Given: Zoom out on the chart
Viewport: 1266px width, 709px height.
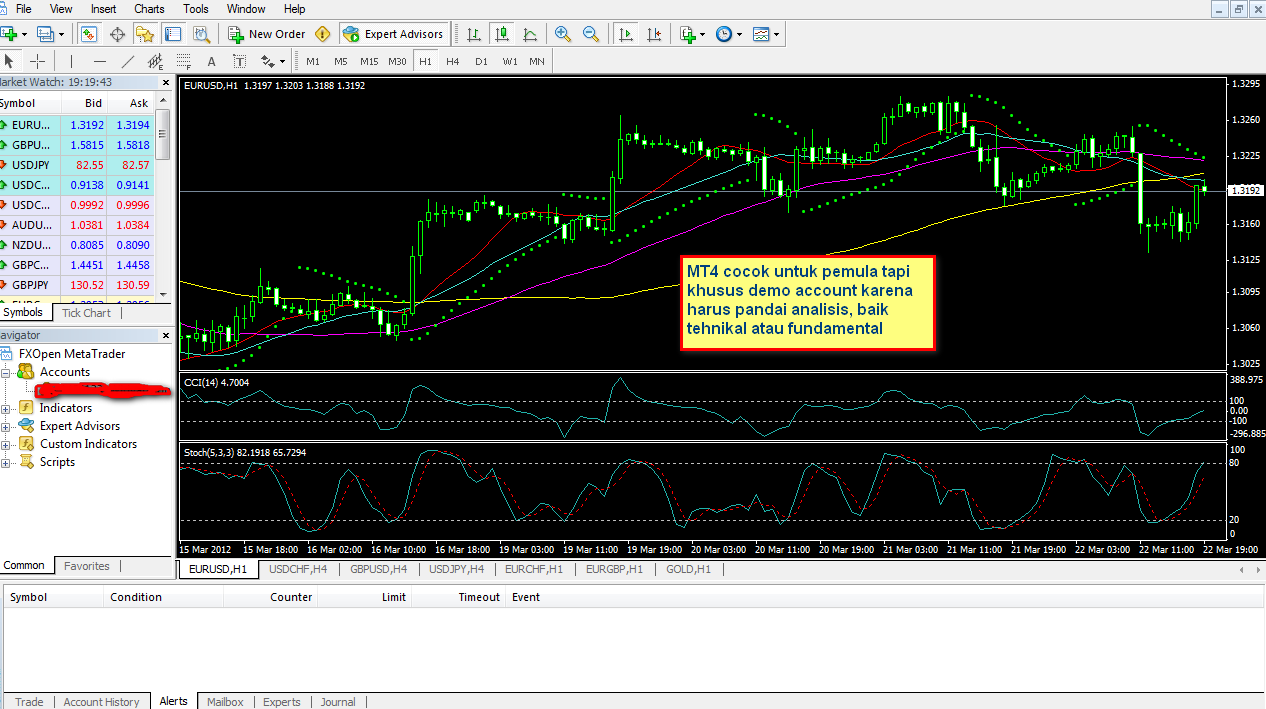Looking at the screenshot, I should [x=591, y=34].
